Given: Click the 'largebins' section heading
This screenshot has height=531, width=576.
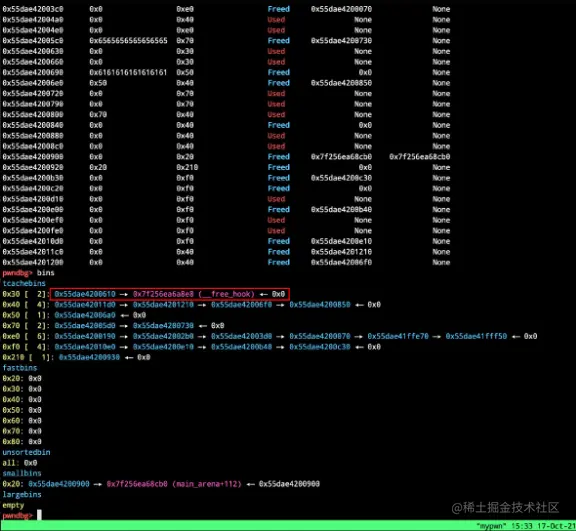Looking at the screenshot, I should pos(22,495).
